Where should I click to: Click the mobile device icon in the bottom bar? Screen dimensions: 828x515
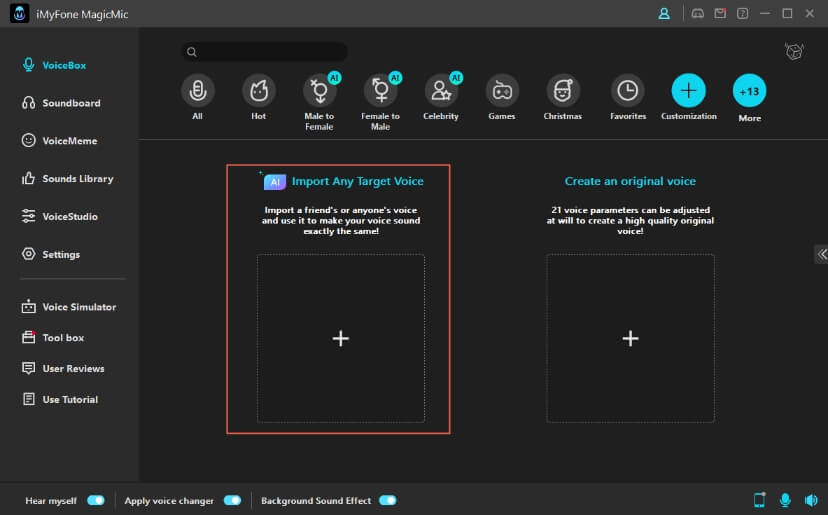point(759,500)
